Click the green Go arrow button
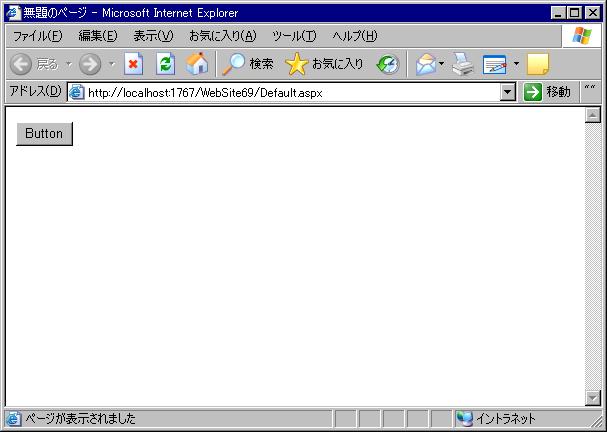 [533, 93]
